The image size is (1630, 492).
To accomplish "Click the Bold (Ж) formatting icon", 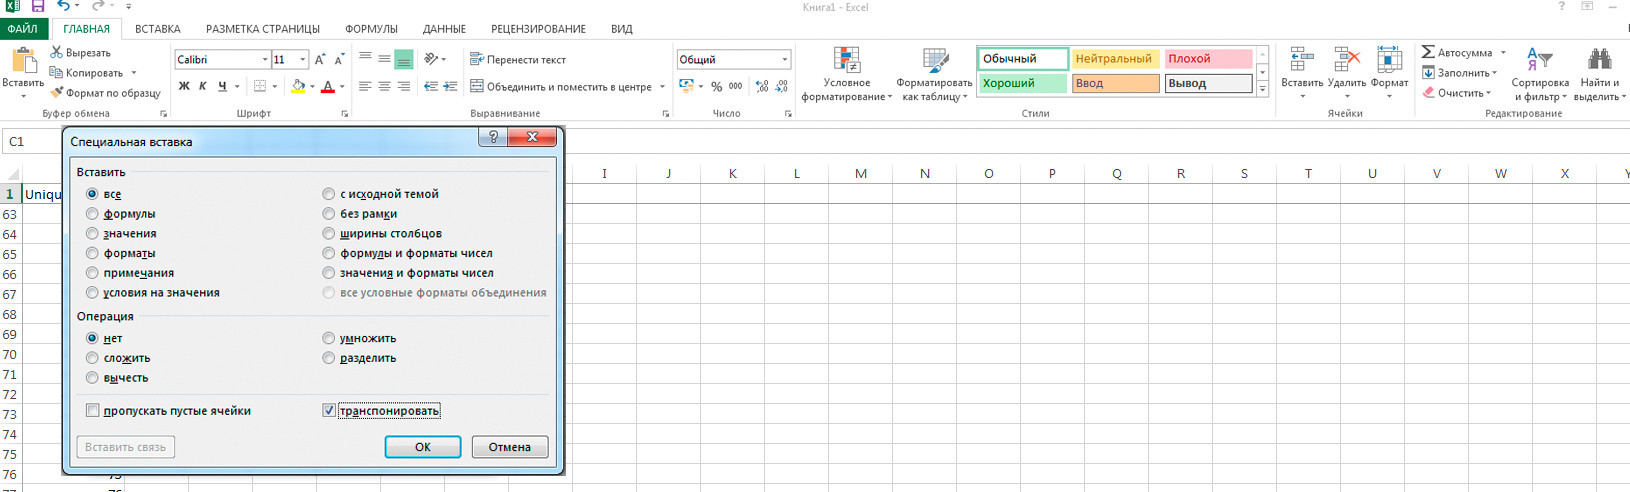I will [x=184, y=87].
